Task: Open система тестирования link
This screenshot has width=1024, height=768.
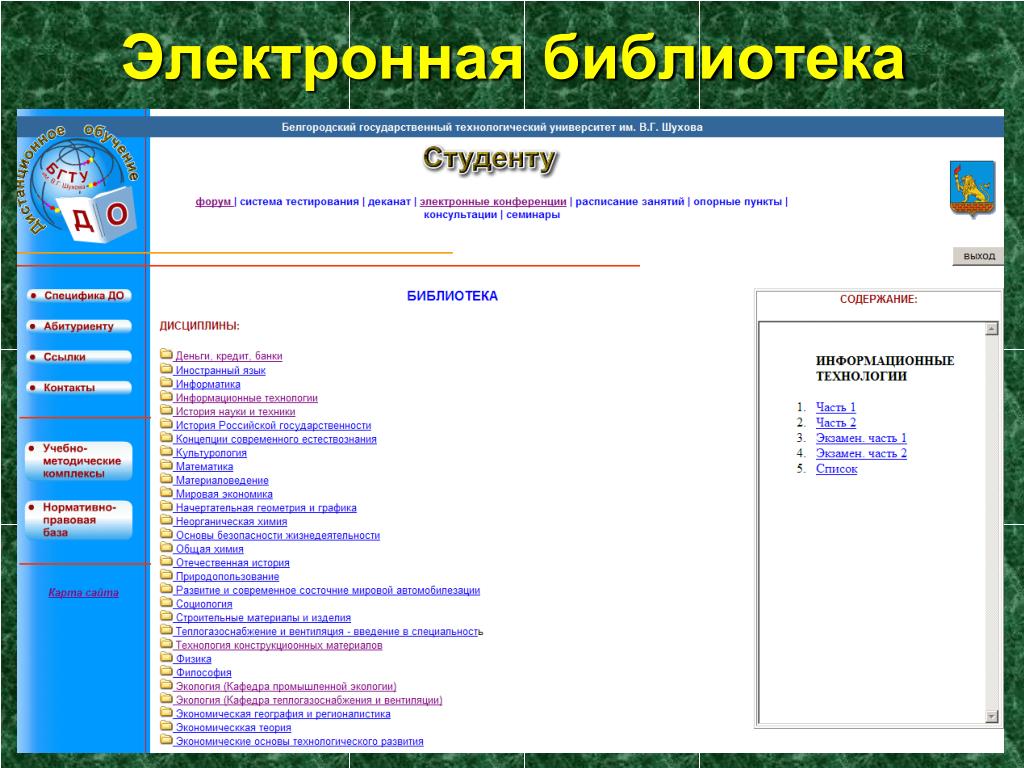Action: point(299,202)
